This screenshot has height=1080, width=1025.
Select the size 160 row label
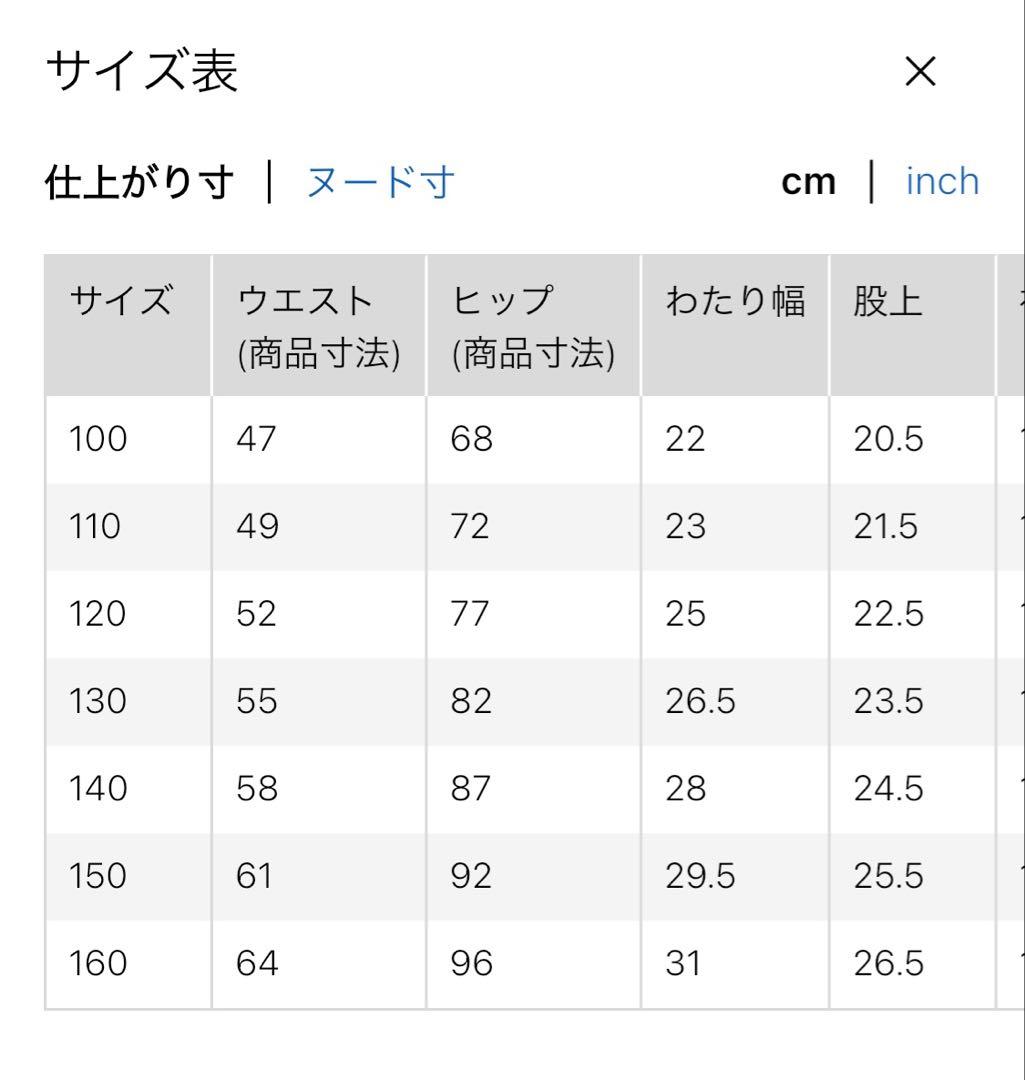click(x=98, y=963)
